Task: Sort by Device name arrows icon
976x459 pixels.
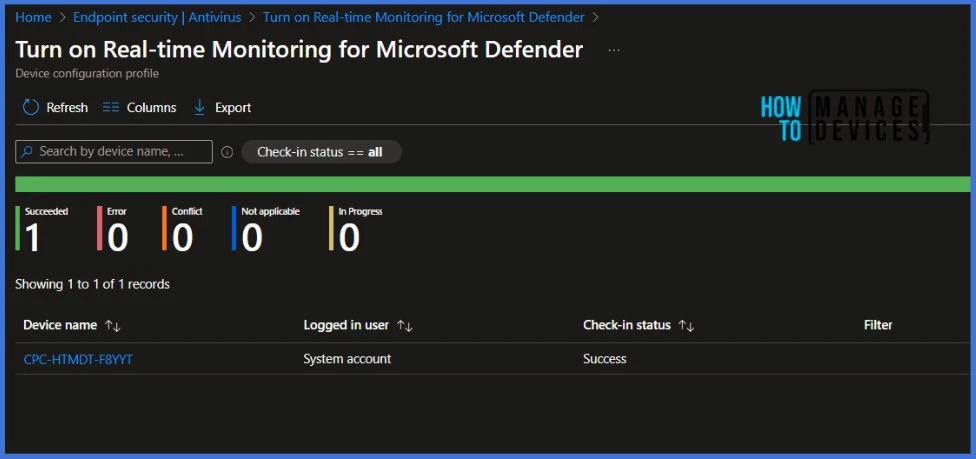Action: point(112,326)
